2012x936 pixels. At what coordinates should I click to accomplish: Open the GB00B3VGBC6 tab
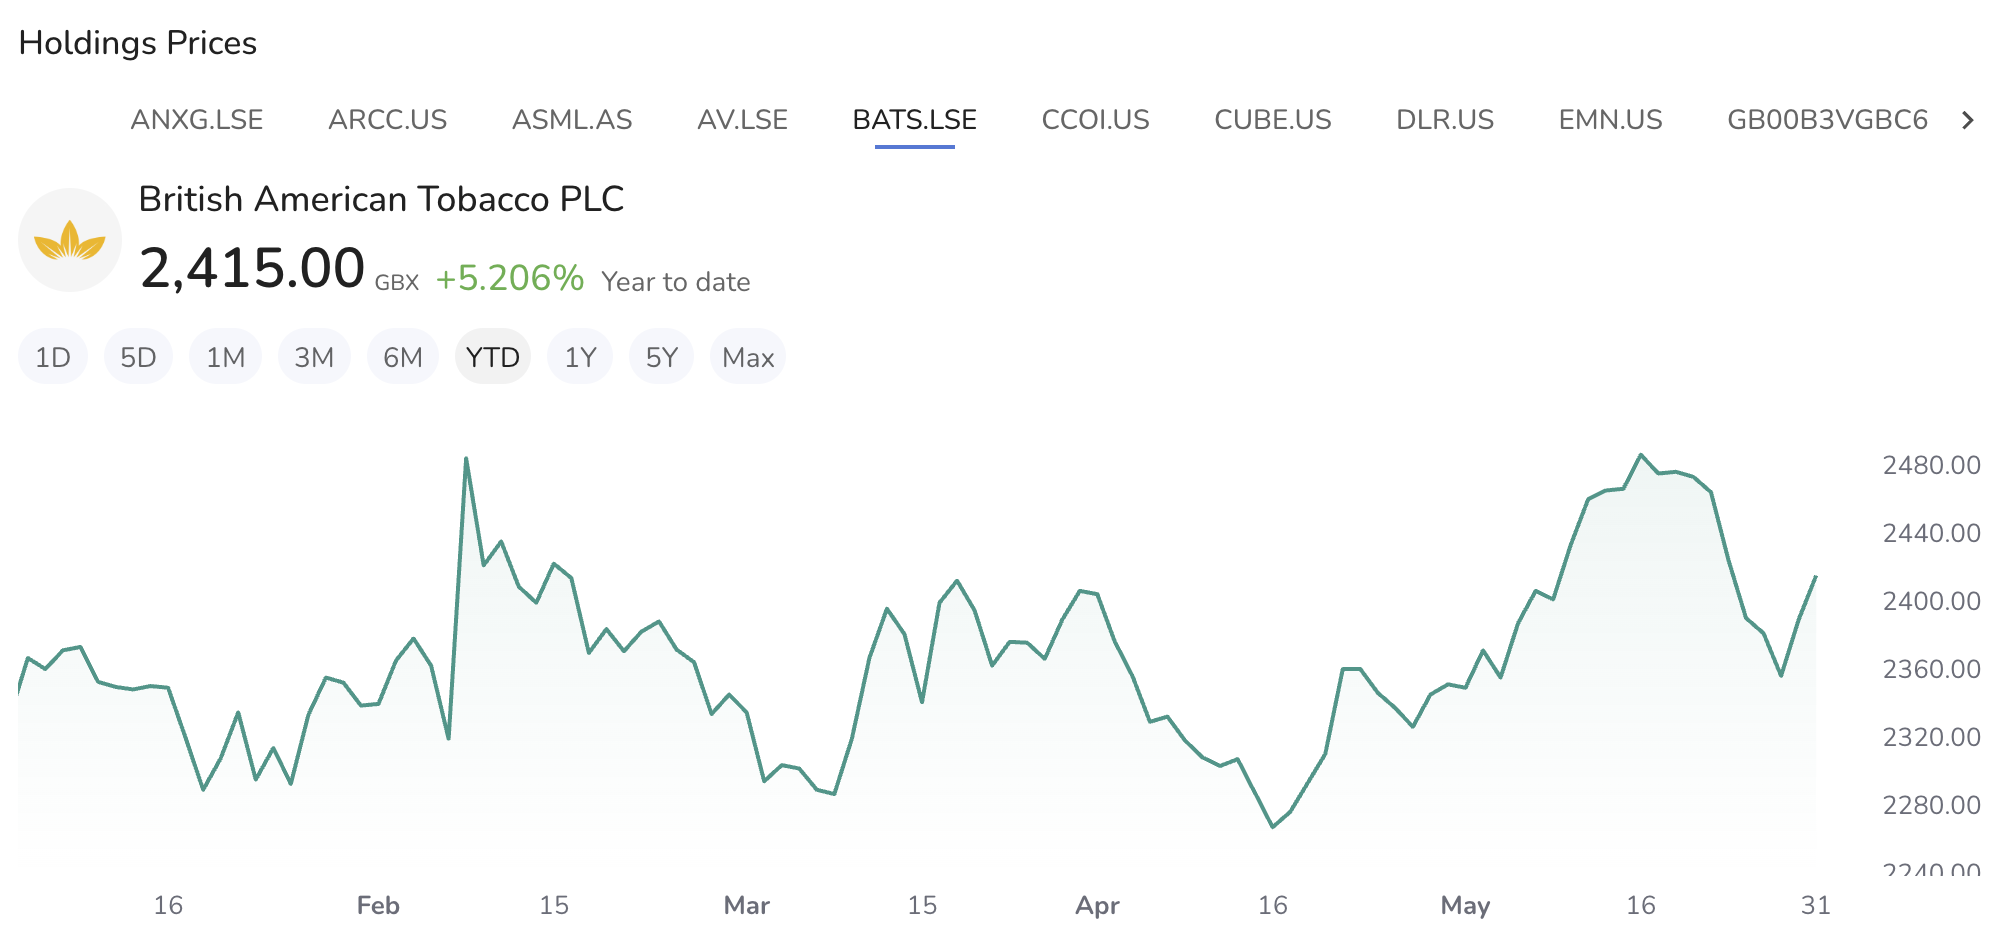(x=1828, y=120)
